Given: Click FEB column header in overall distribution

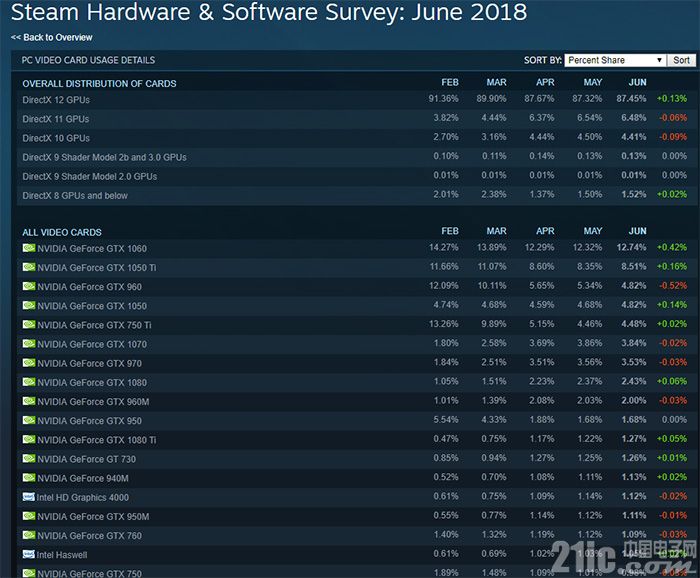Looking at the screenshot, I should tap(450, 83).
